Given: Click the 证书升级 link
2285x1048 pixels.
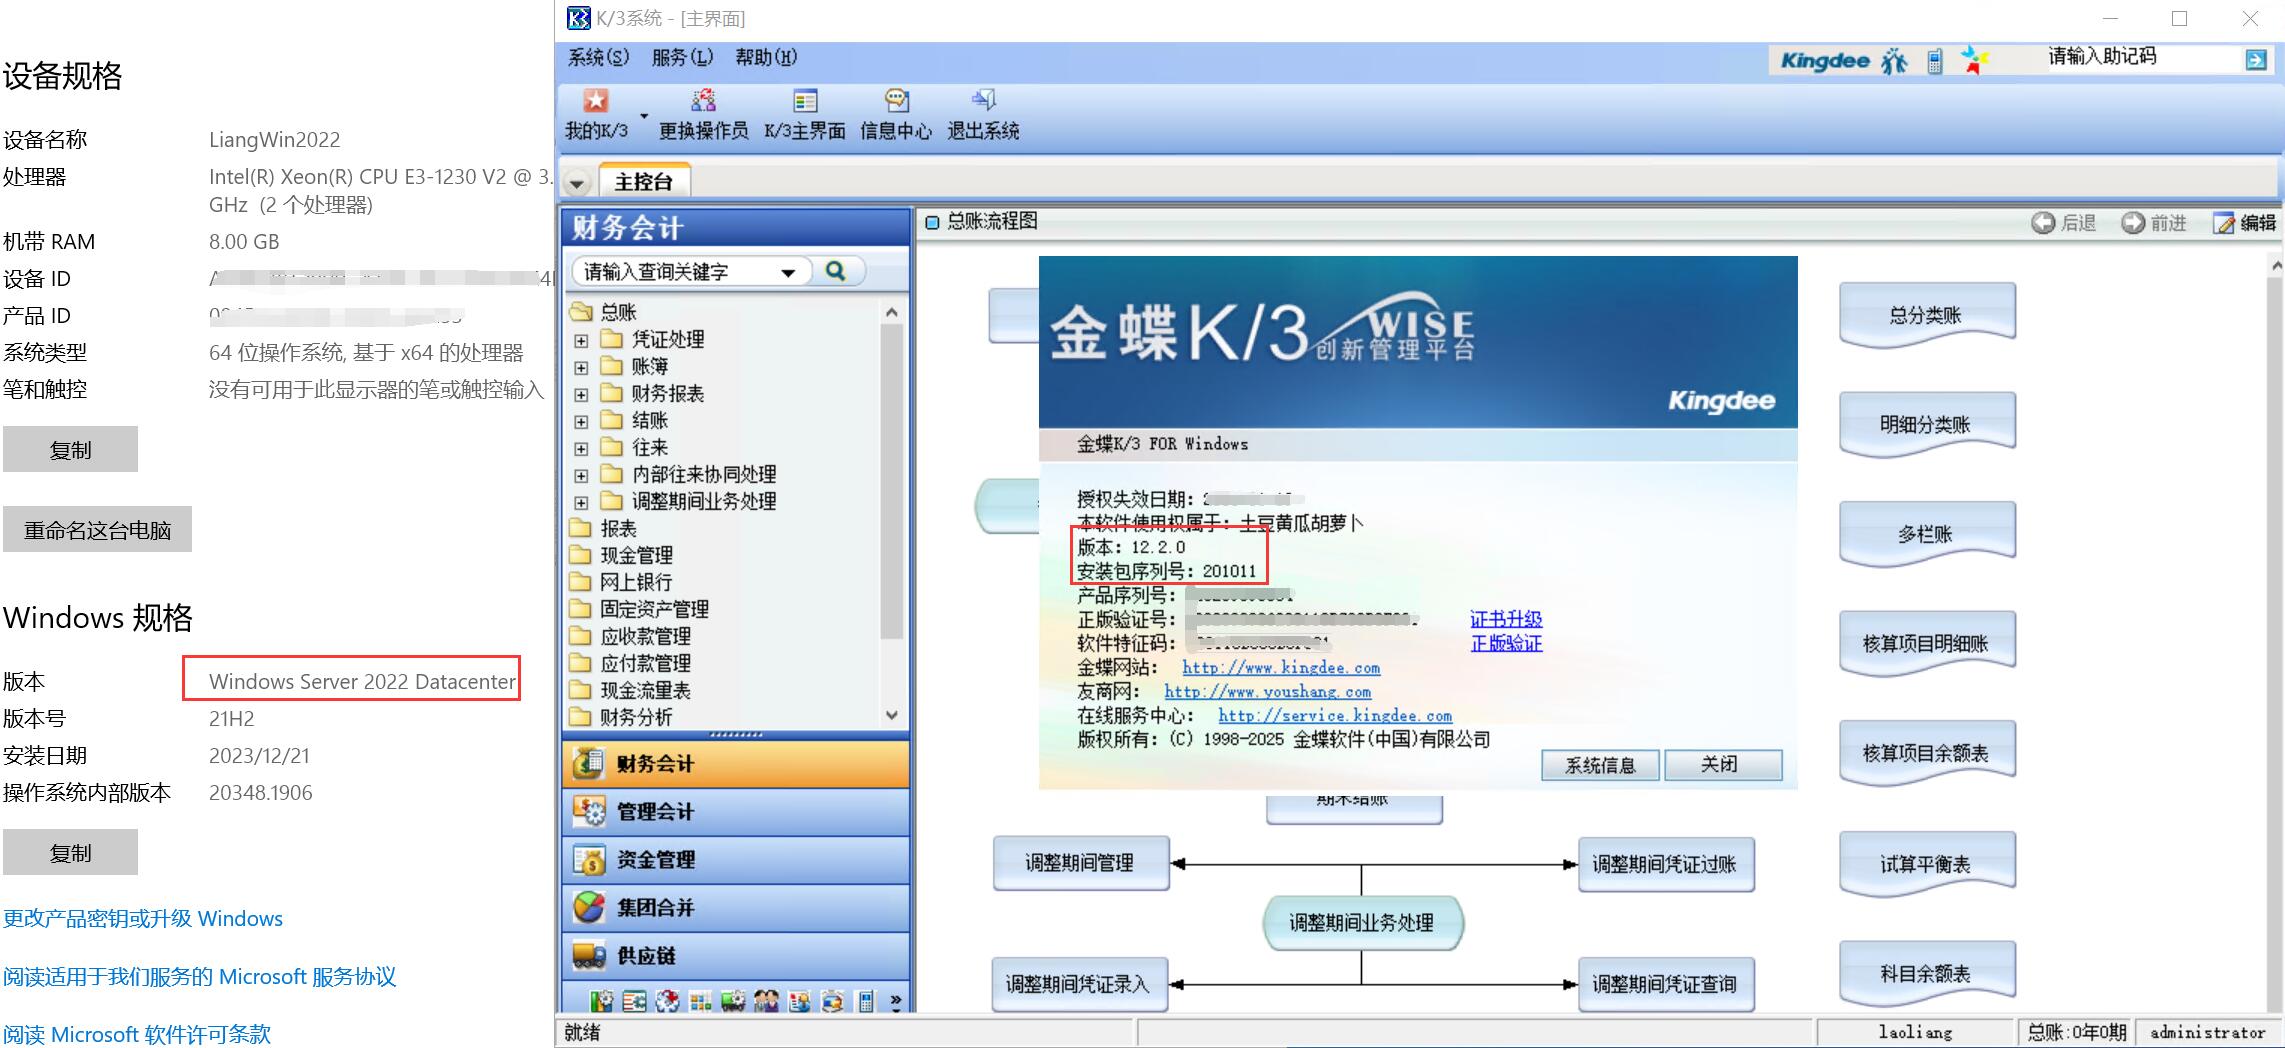Looking at the screenshot, I should pyautogui.click(x=1506, y=619).
